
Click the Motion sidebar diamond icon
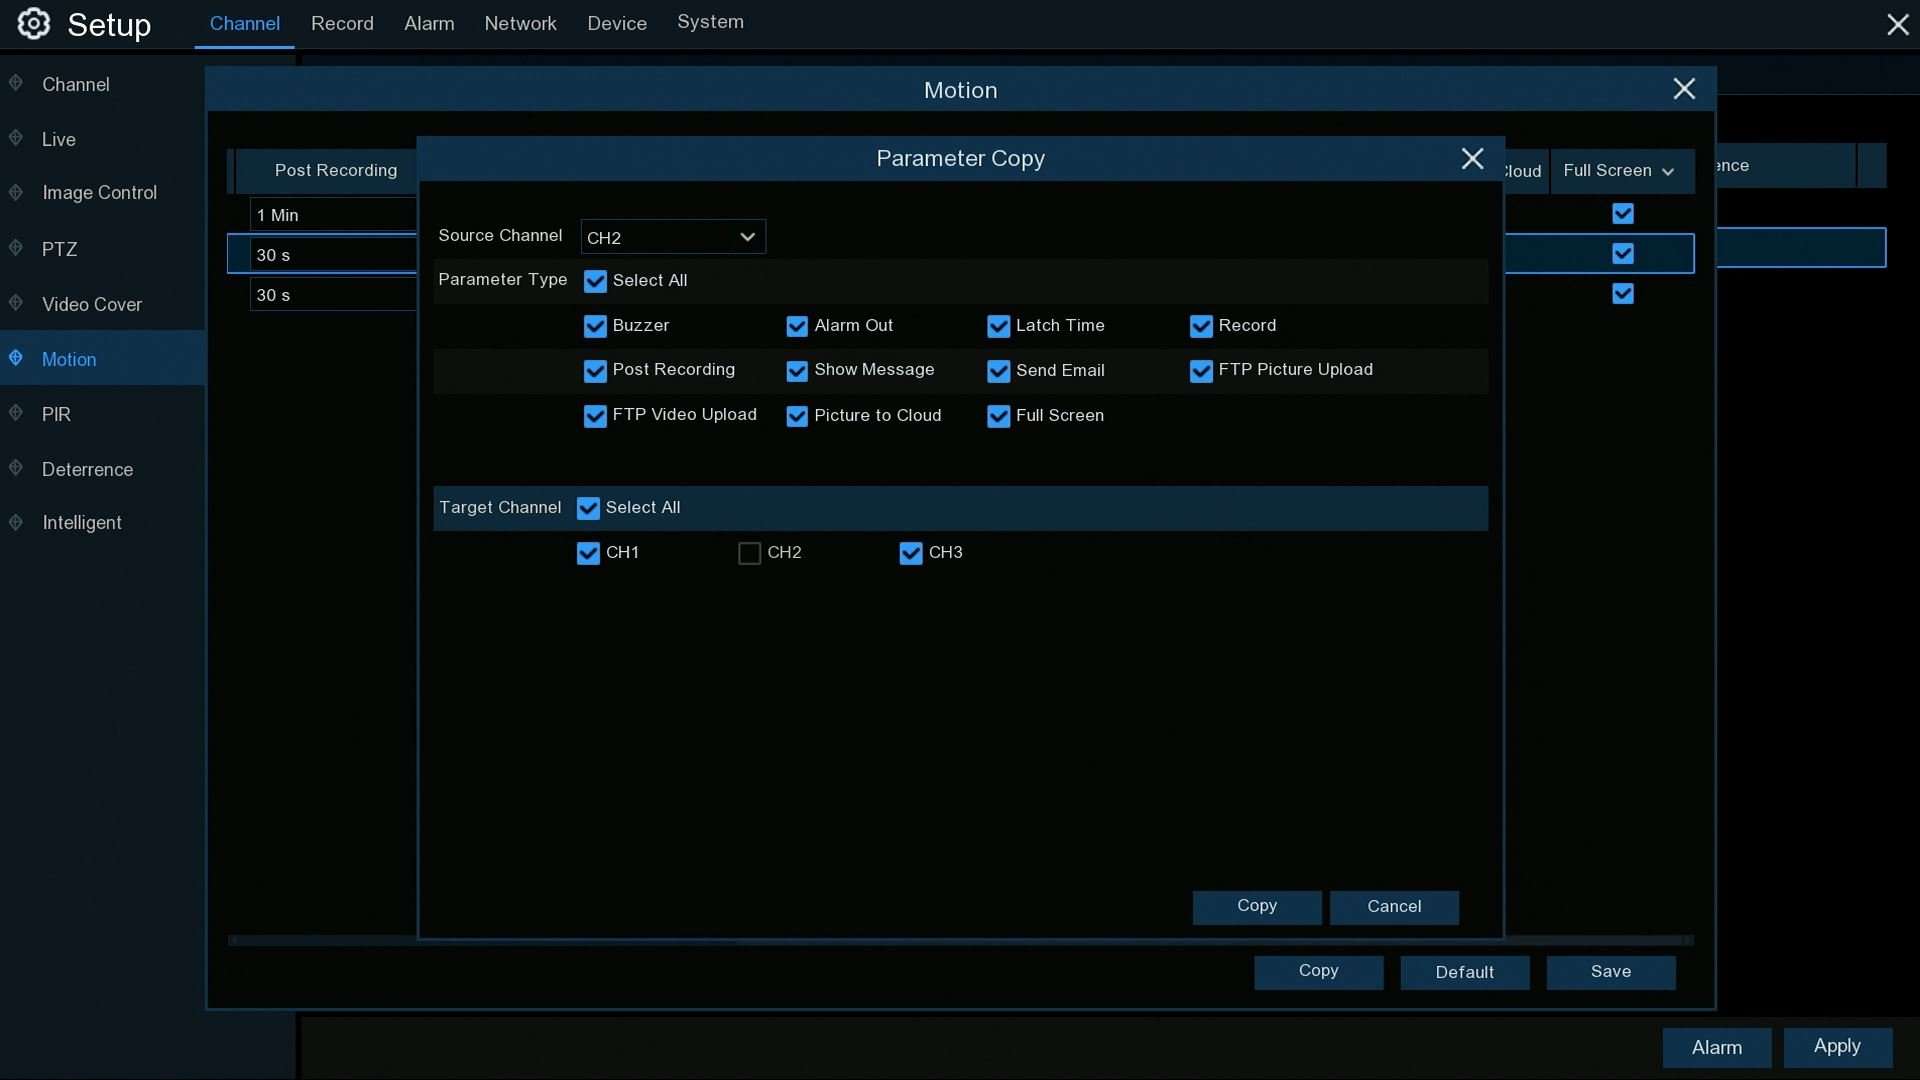coord(16,358)
